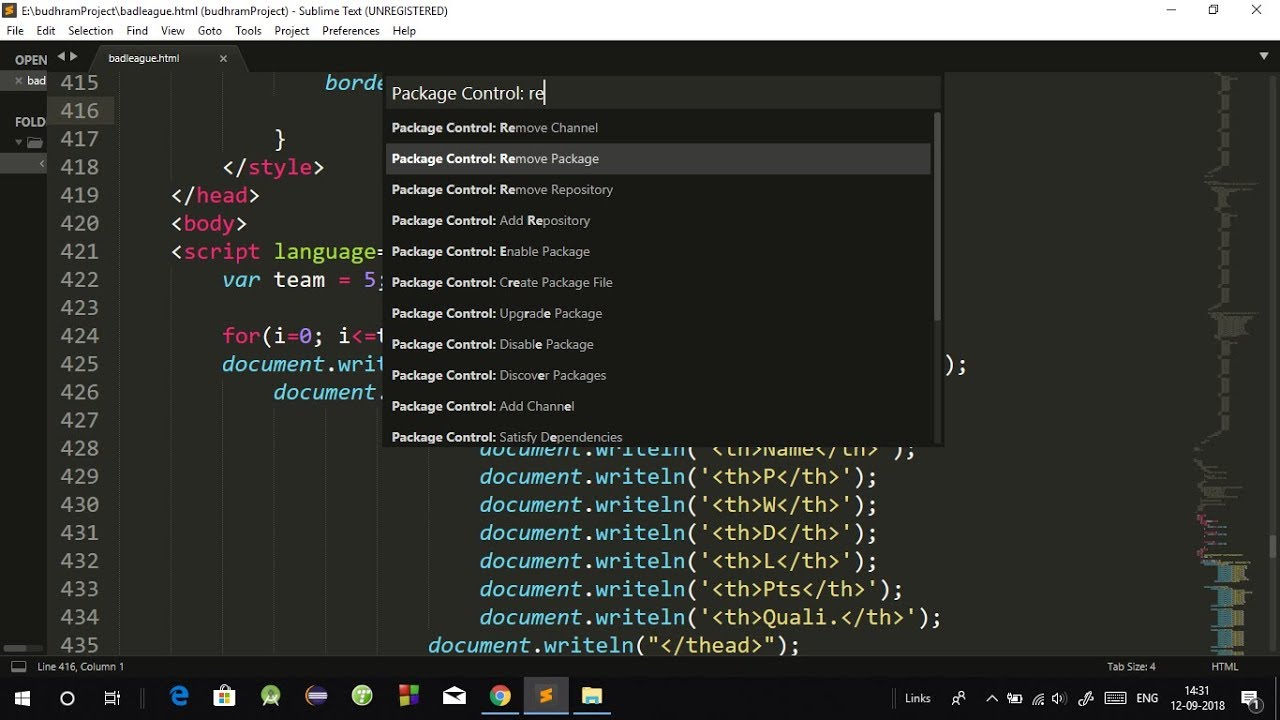Select the project folder icon in sidebar
Screen dimensions: 1280x720
coord(35,143)
